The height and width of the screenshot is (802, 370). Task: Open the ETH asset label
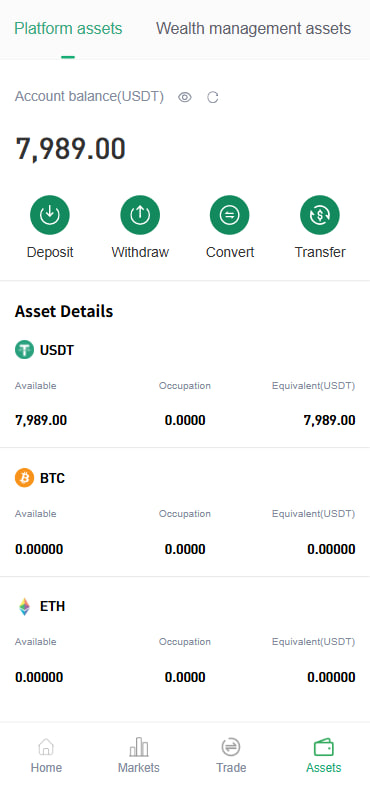coord(52,607)
